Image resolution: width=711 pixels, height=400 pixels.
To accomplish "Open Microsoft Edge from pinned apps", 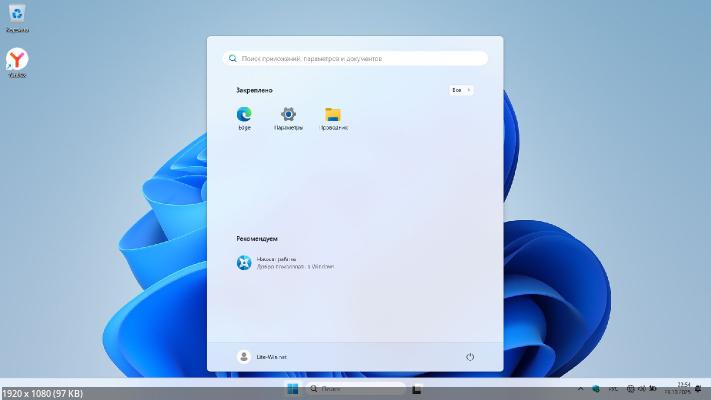I will pyautogui.click(x=244, y=115).
